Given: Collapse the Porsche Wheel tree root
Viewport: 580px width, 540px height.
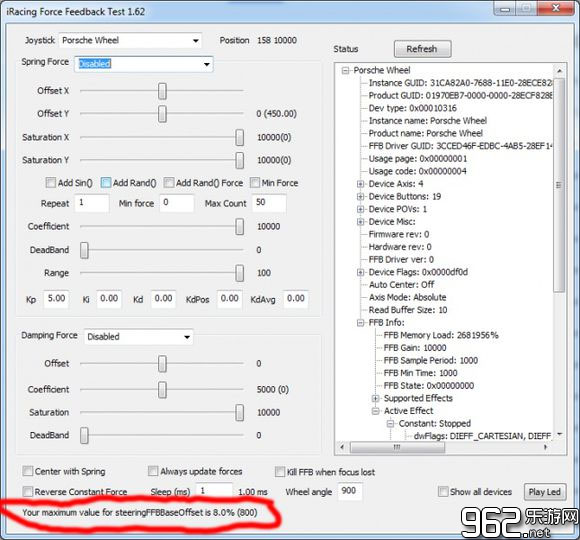Looking at the screenshot, I should (x=345, y=71).
